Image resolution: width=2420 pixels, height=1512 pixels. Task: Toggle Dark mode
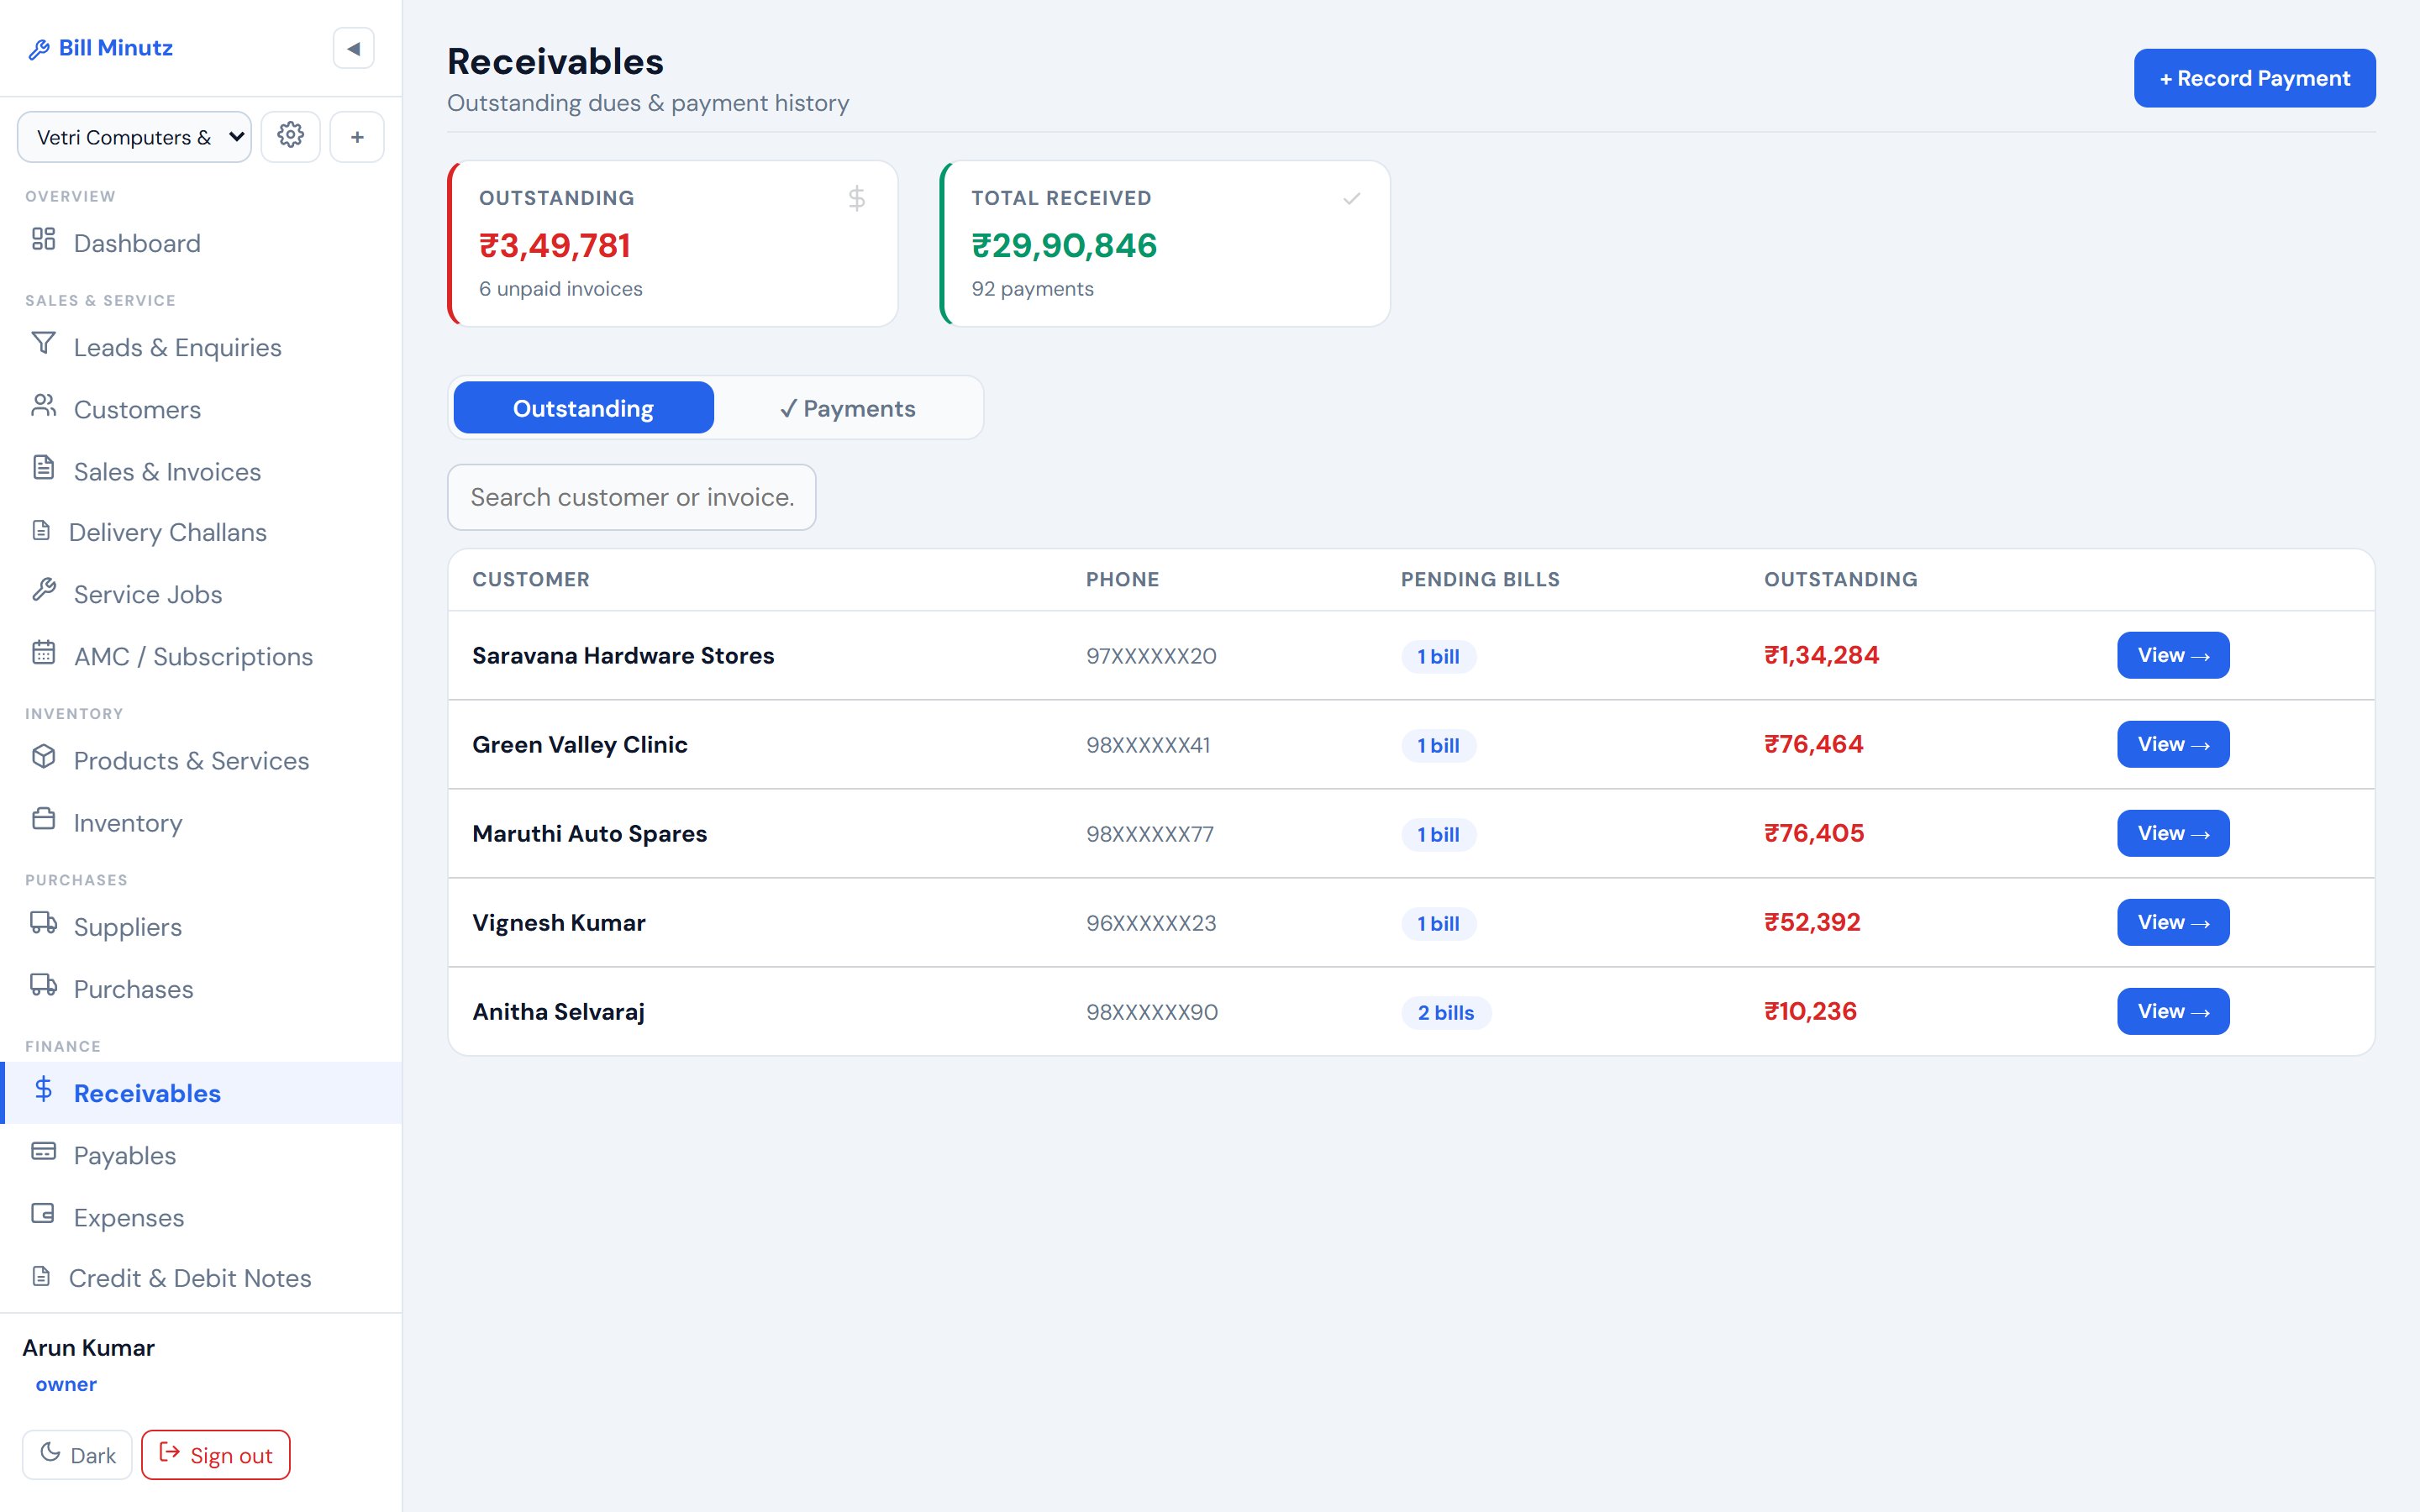(x=77, y=1454)
